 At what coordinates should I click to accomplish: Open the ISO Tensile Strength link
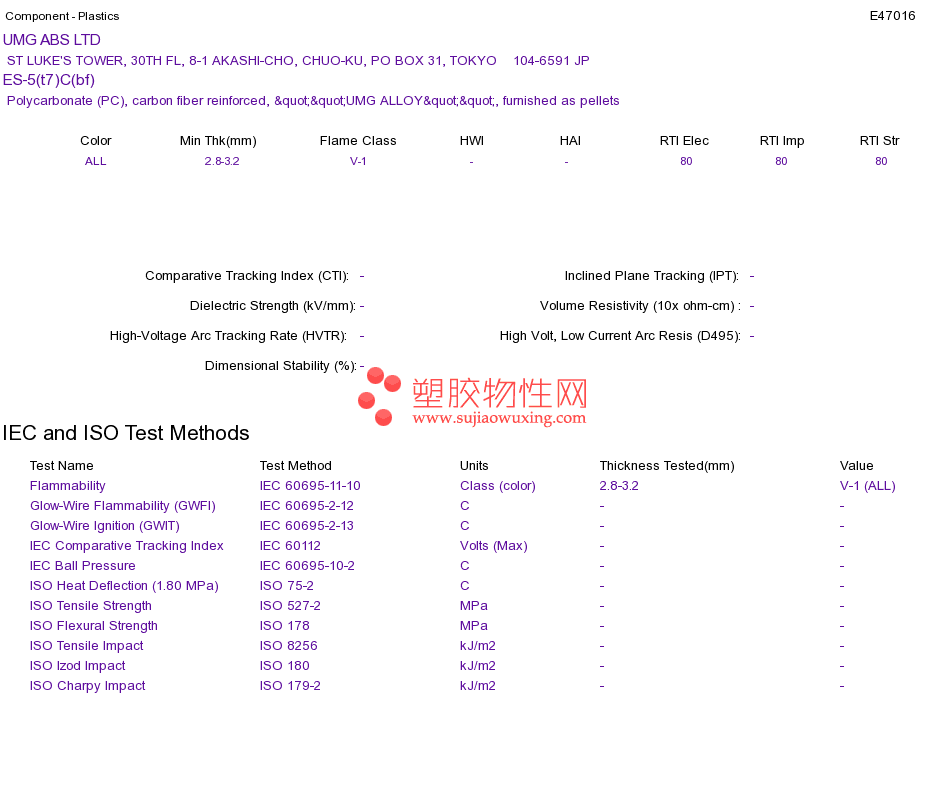[x=91, y=605]
